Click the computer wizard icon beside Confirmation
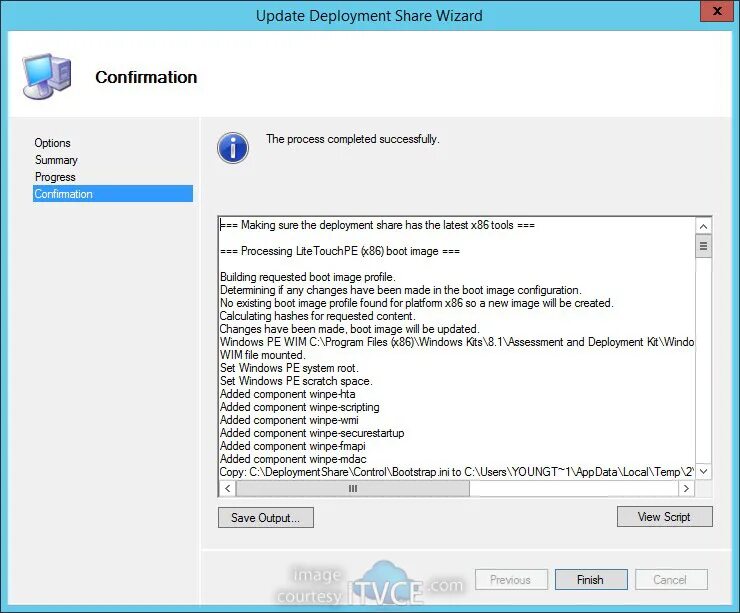 (x=47, y=76)
